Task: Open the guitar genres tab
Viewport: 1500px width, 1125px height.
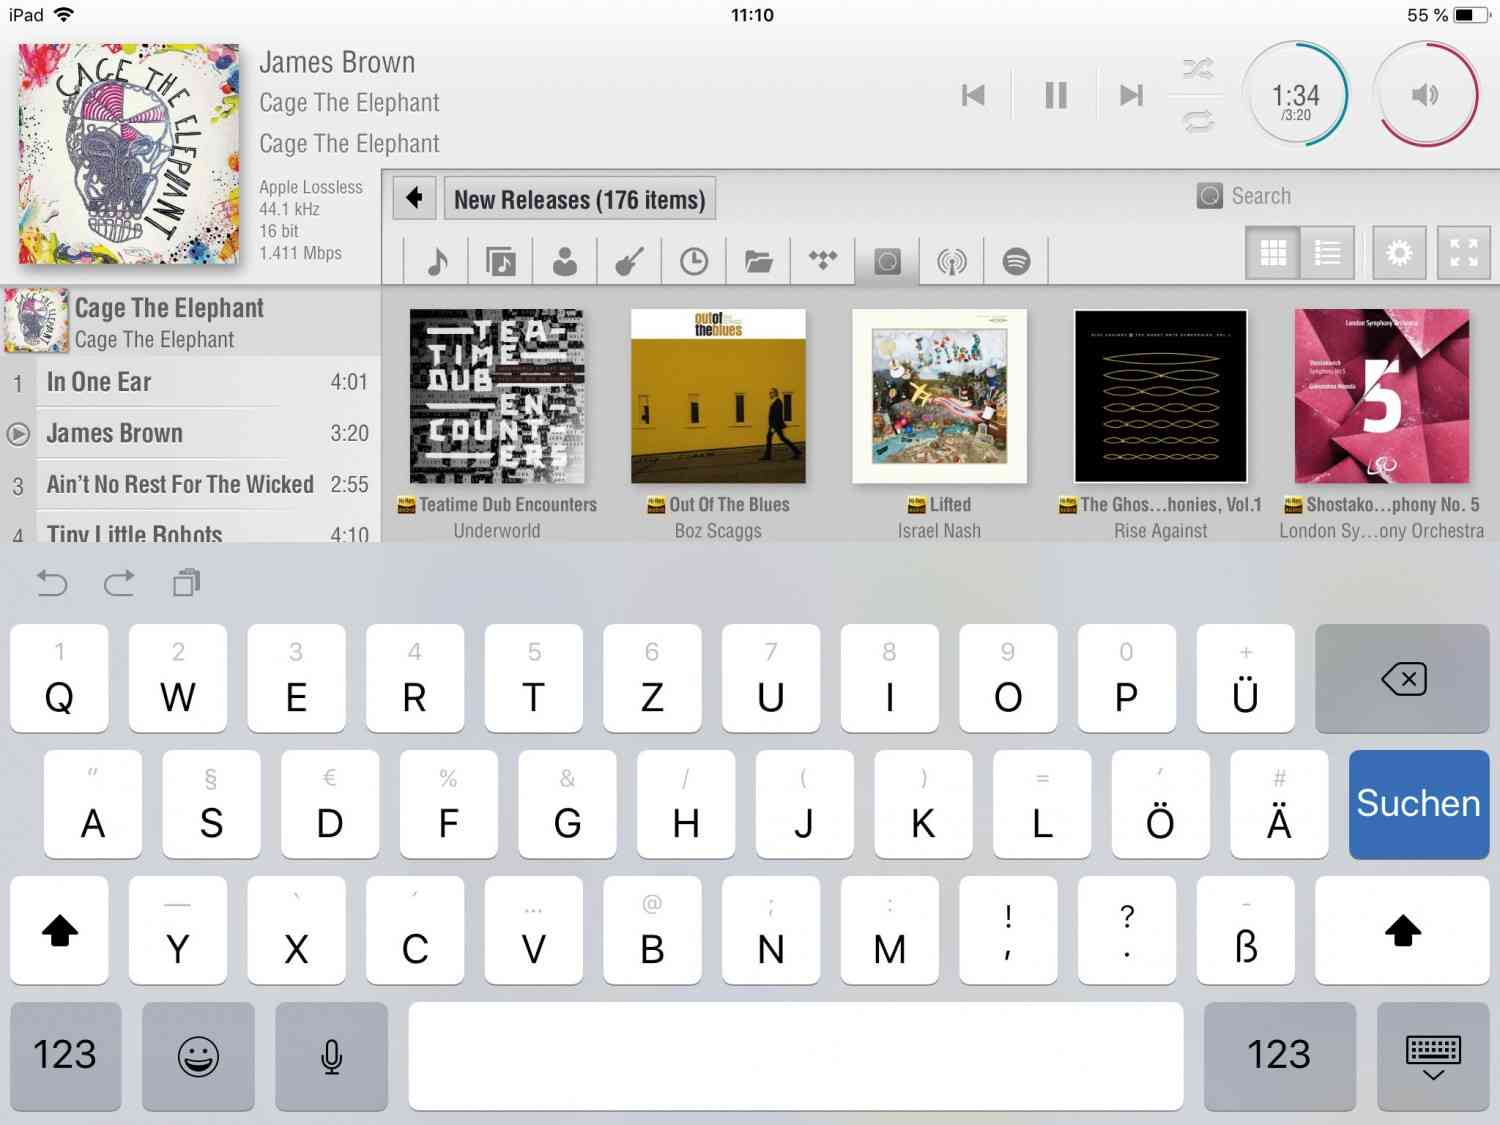Action: click(629, 262)
